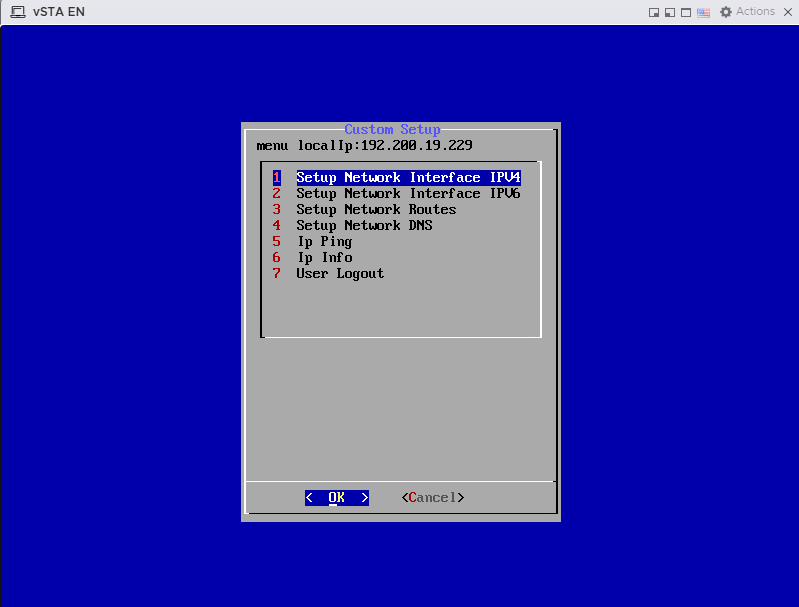The height and width of the screenshot is (607, 799).
Task: Click the Custom Setup dialog title
Action: coord(392,130)
